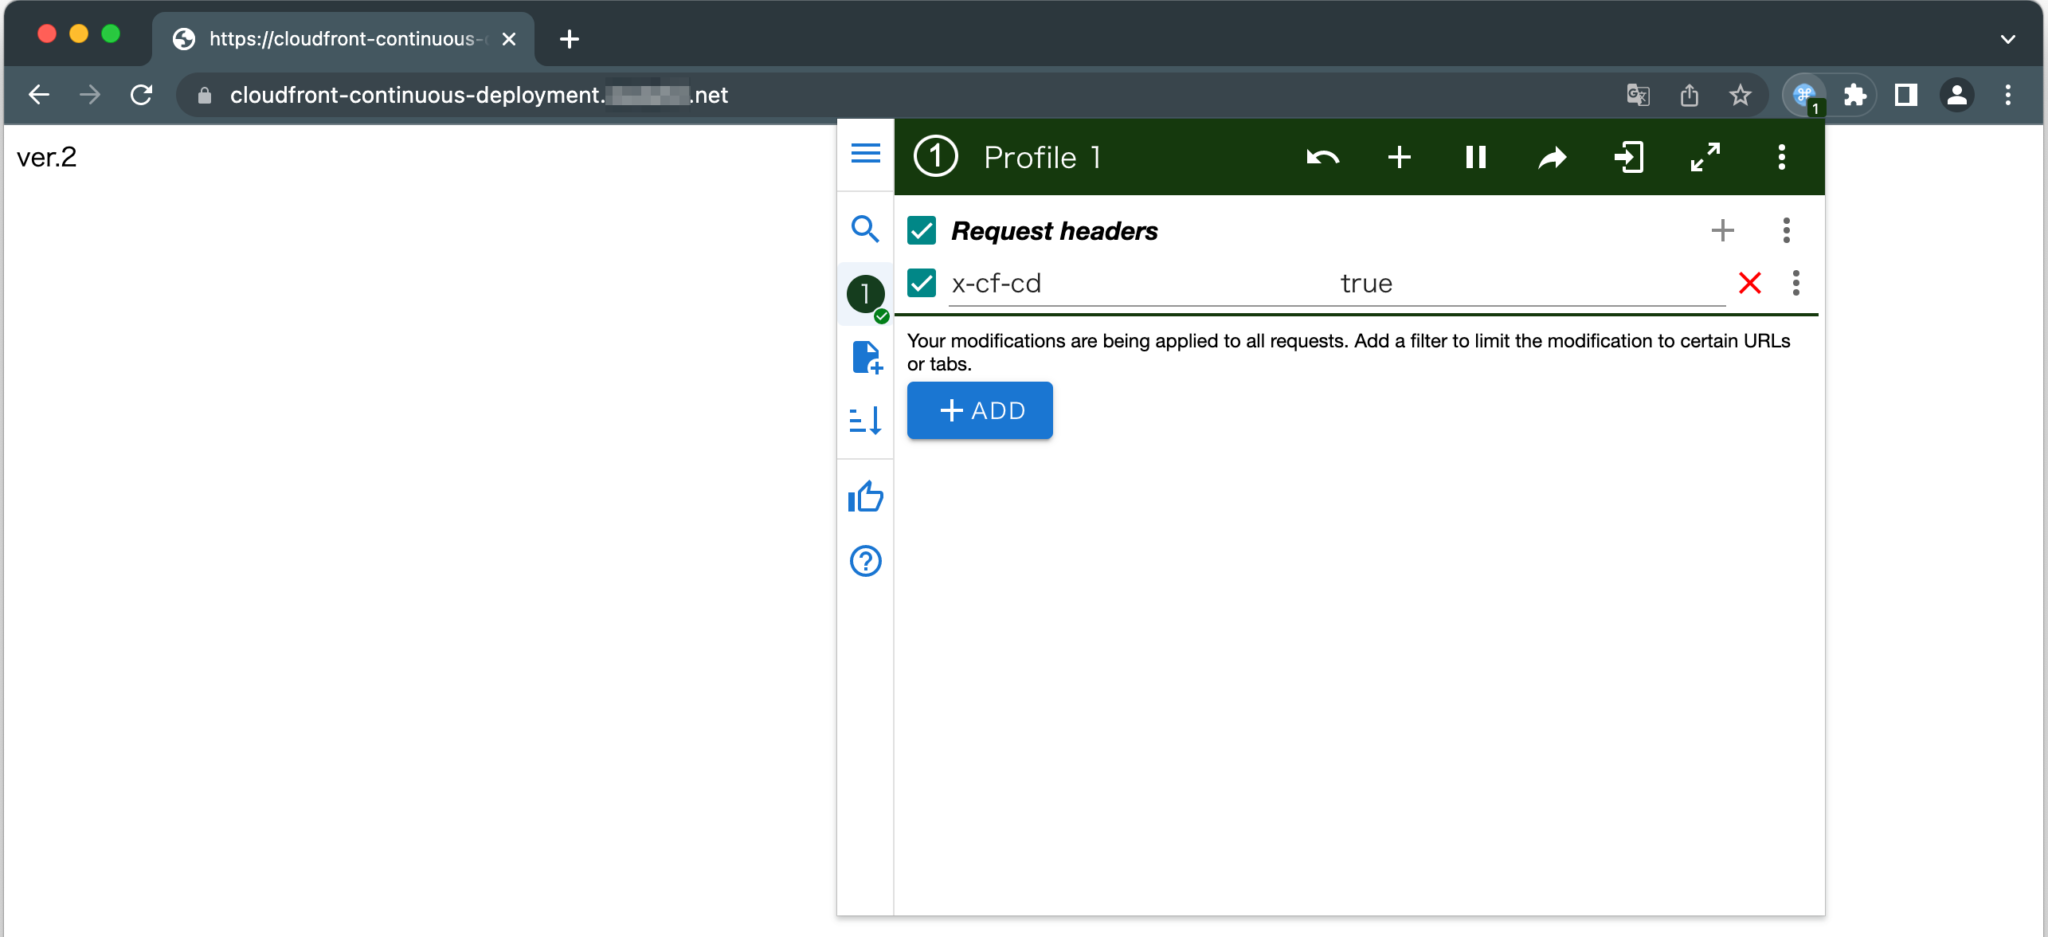This screenshot has width=2048, height=937.
Task: Open Profile 1 toolbar three-dot menu
Action: (1781, 157)
